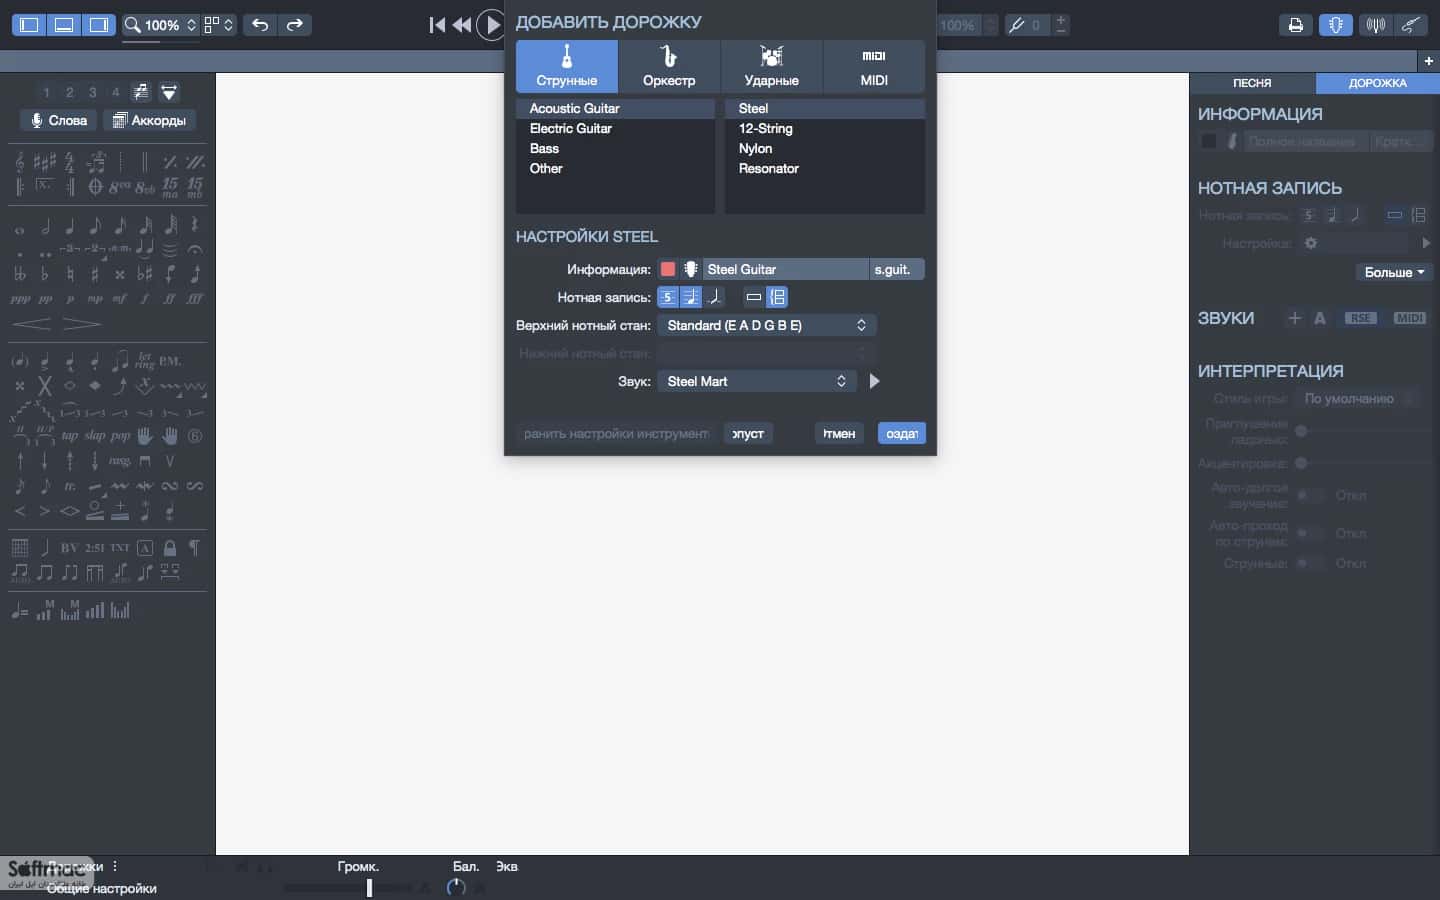The height and width of the screenshot is (900, 1440).
Task: Select single staff layout in dialog
Action: [754, 297]
